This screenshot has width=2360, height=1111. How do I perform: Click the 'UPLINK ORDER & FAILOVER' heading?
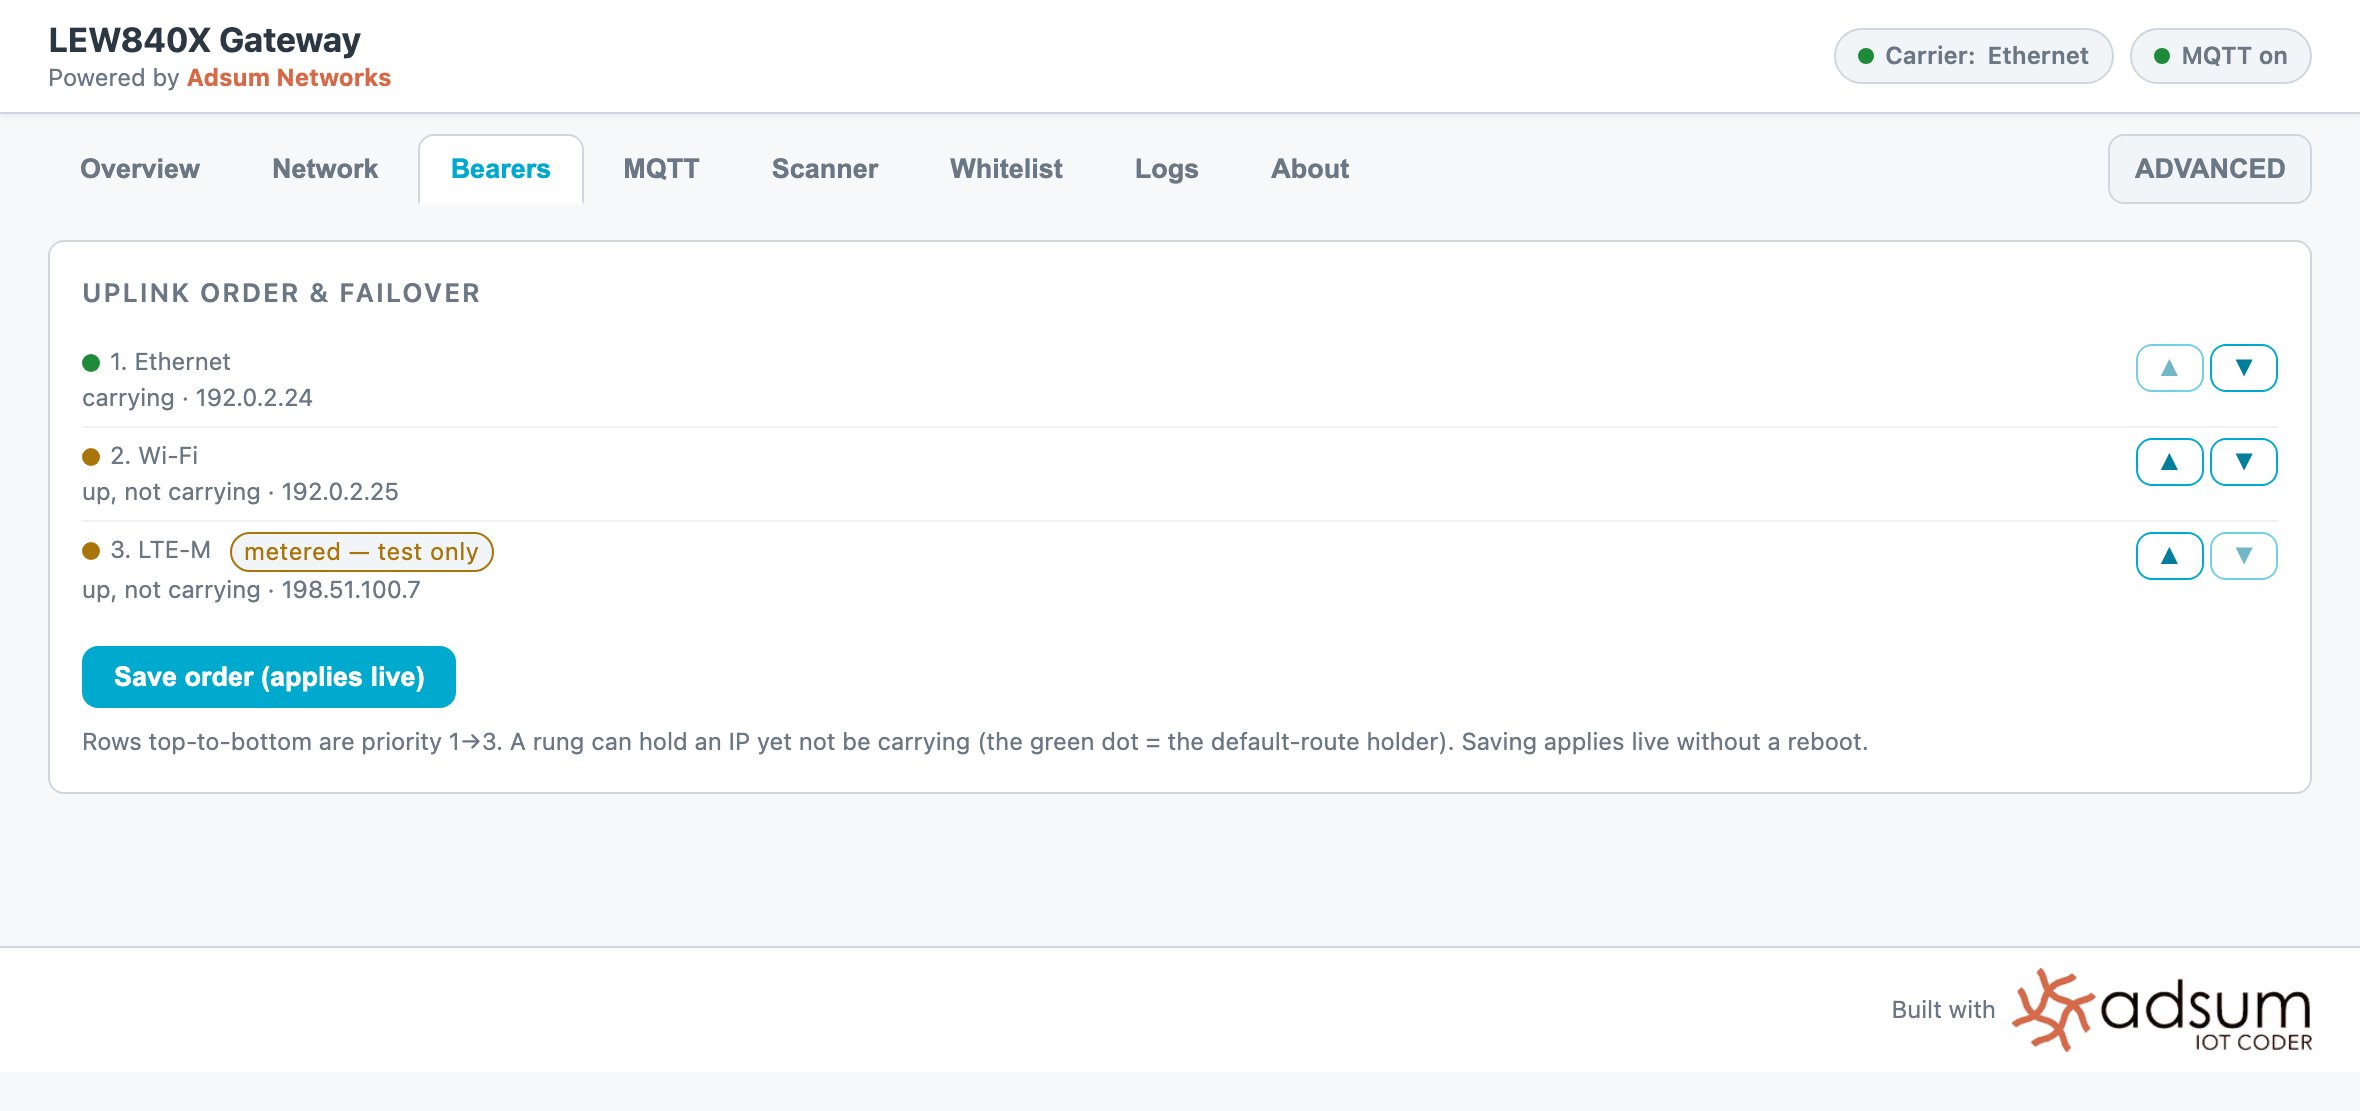pos(281,293)
